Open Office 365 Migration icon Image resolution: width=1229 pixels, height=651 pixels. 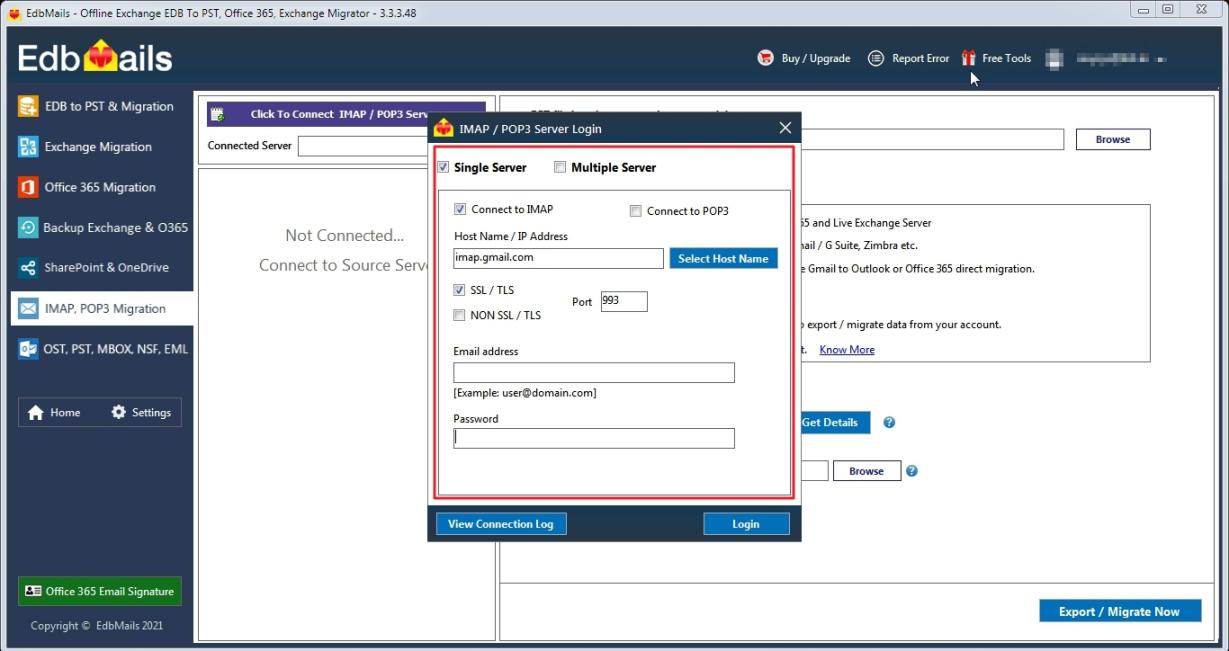(x=28, y=187)
